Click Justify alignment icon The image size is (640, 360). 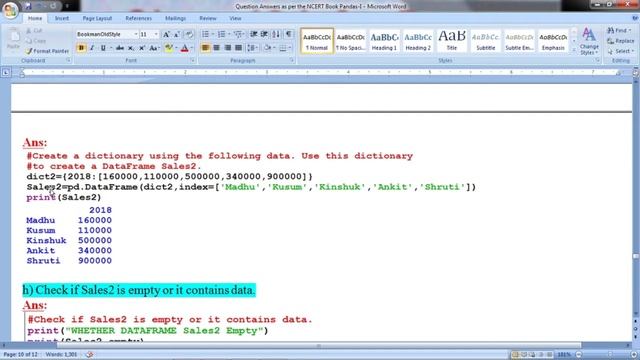click(238, 48)
